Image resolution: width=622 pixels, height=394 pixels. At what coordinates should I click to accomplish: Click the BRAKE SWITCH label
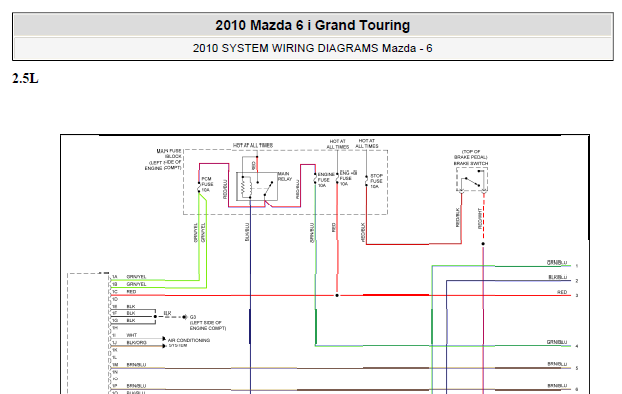pos(471,163)
